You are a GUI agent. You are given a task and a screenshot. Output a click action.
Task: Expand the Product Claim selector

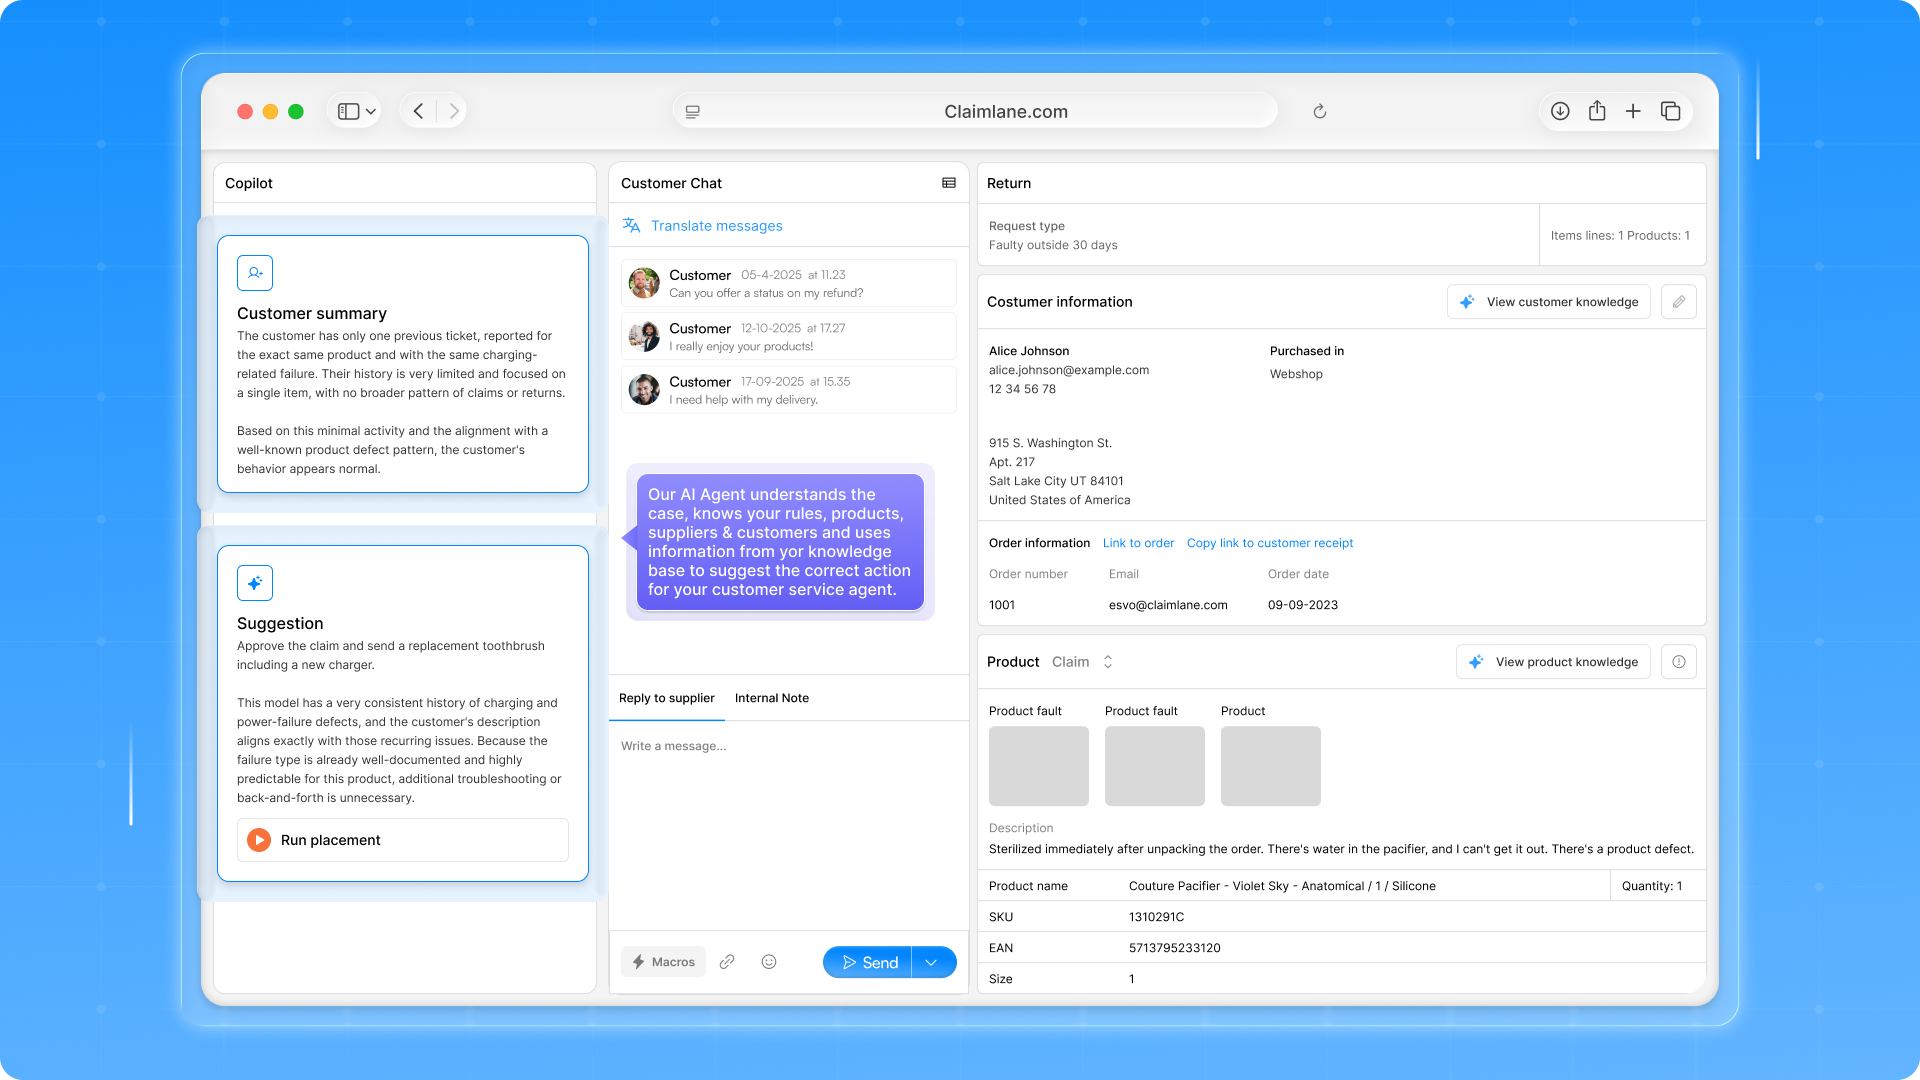tap(1107, 662)
